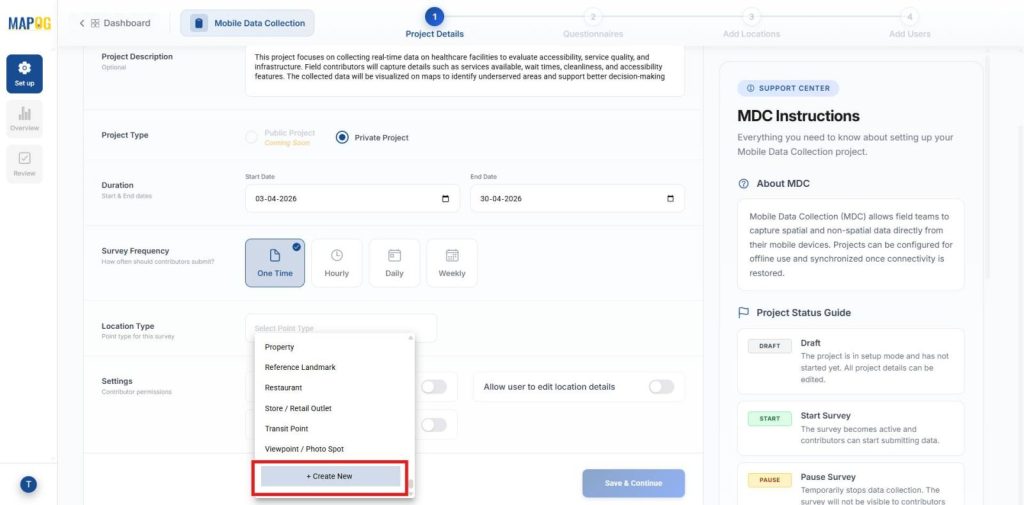Image resolution: width=1024 pixels, height=505 pixels.
Task: Go to step 4 Add Users
Action: tap(910, 24)
